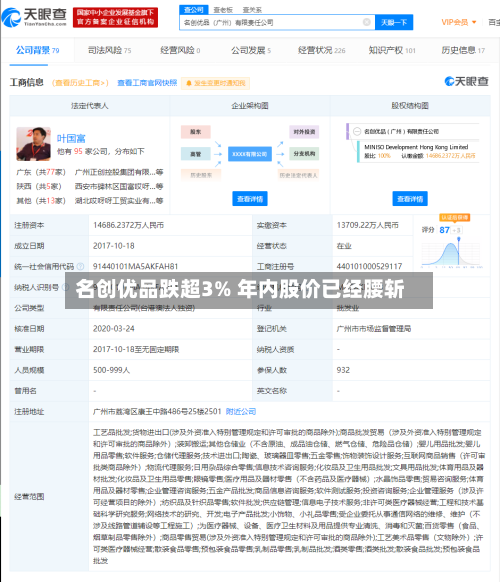Screen dimensions: 500x582
Task: Select registration number 440101000529117
Action: pos(369,266)
